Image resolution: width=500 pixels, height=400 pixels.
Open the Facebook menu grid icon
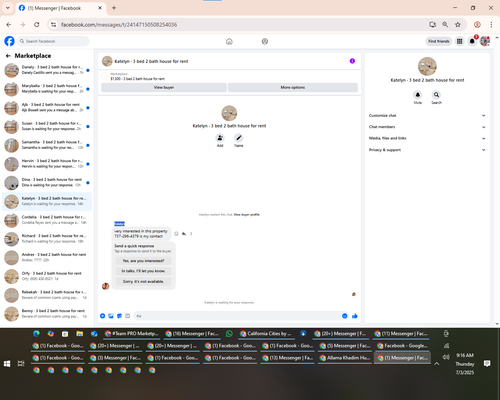[460, 41]
